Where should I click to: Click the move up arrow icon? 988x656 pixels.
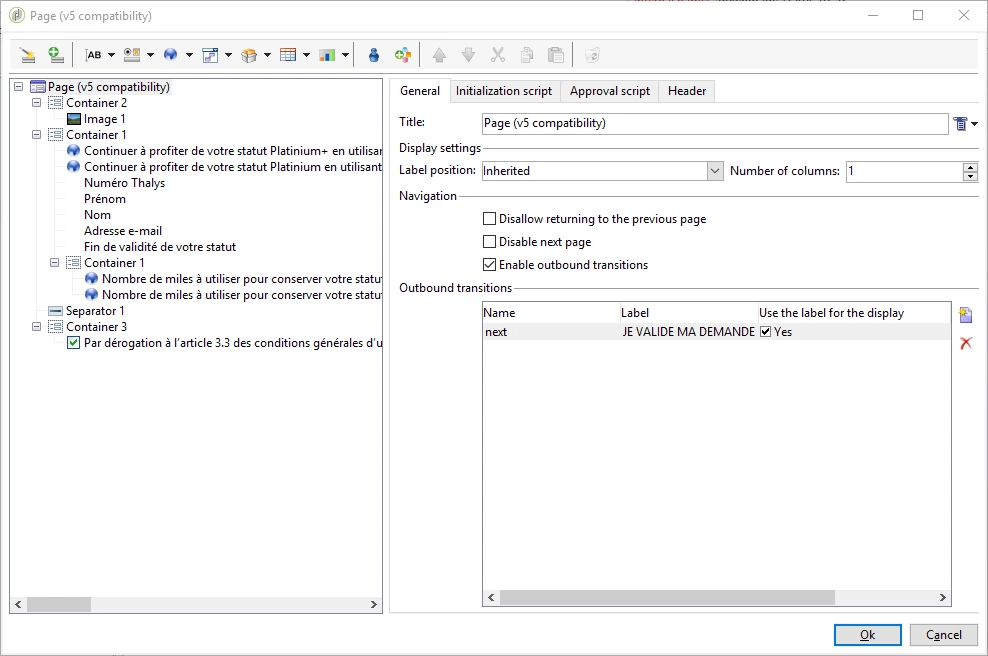pos(439,55)
